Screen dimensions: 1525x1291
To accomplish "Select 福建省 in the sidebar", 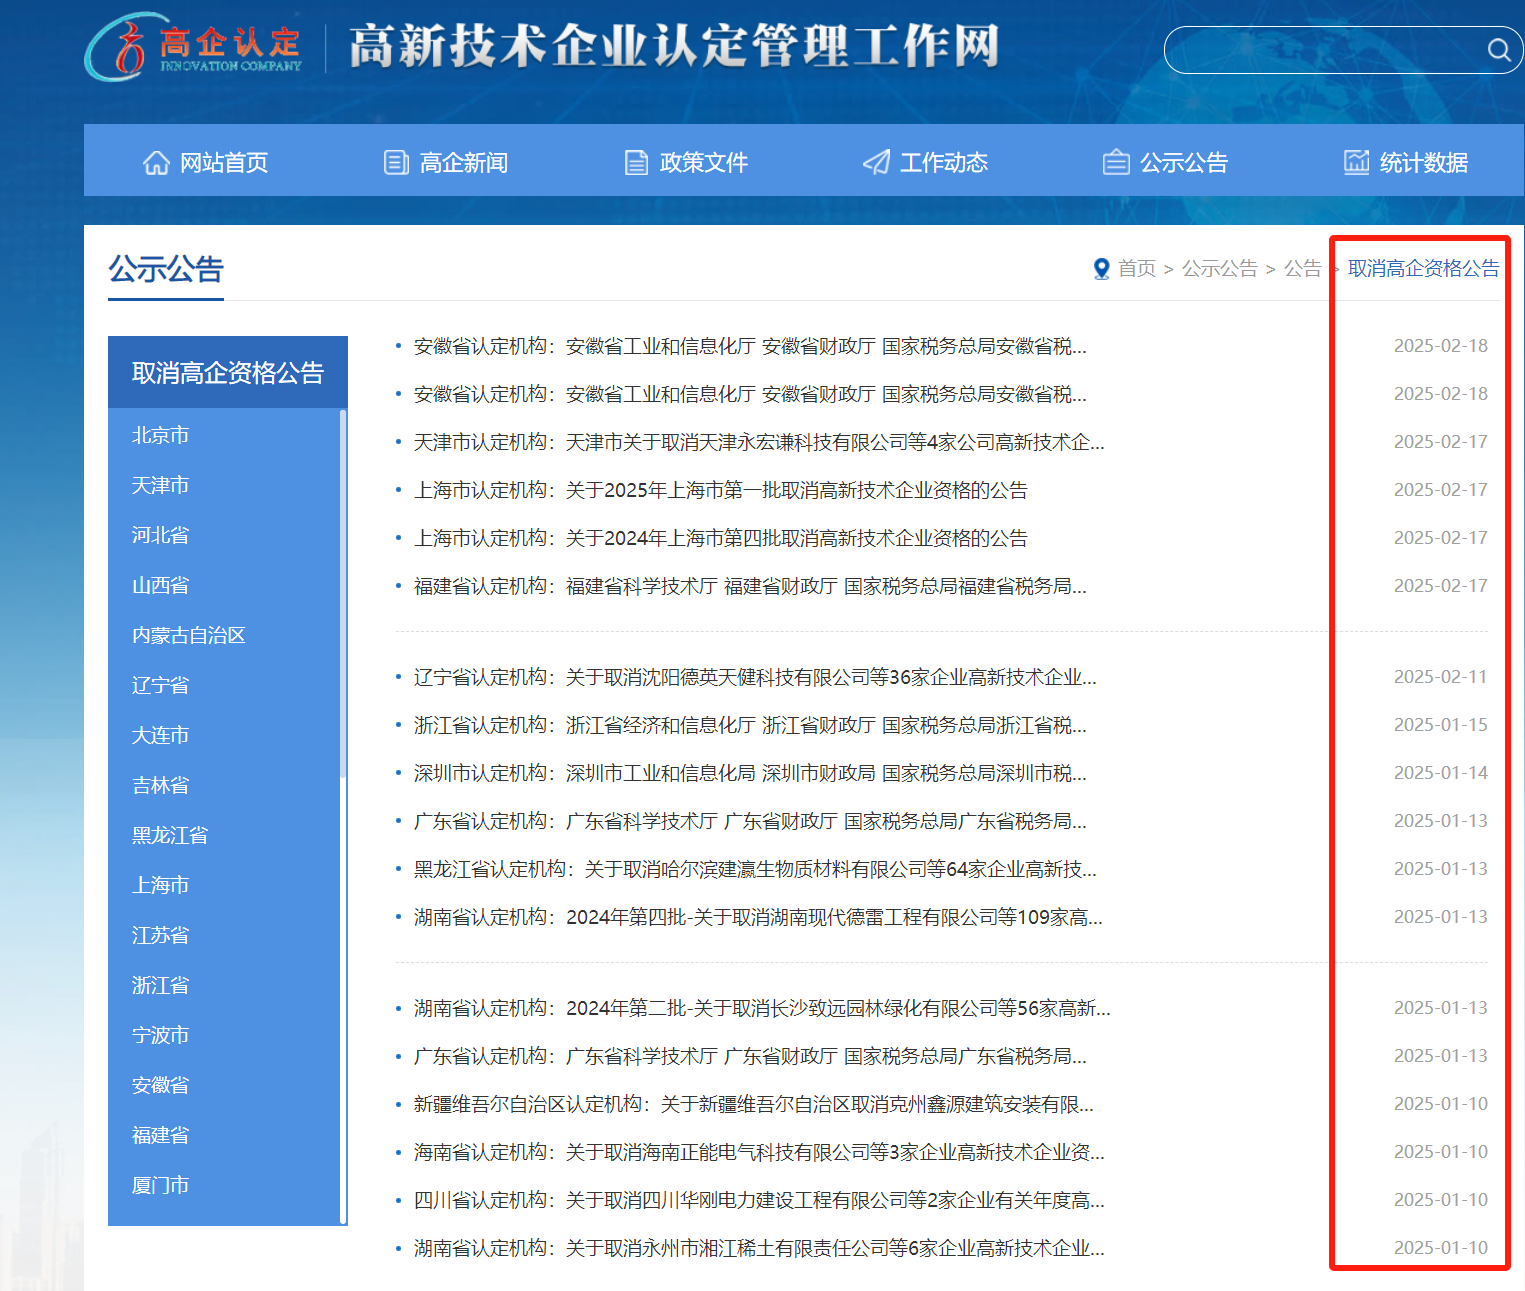I will (161, 1135).
